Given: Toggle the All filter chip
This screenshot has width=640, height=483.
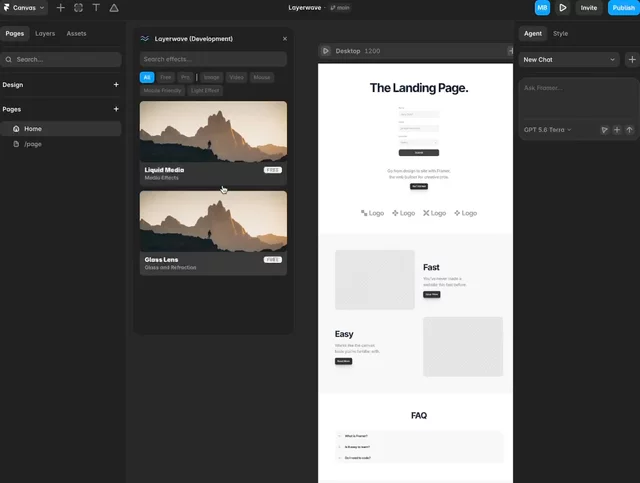Looking at the screenshot, I should [147, 77].
